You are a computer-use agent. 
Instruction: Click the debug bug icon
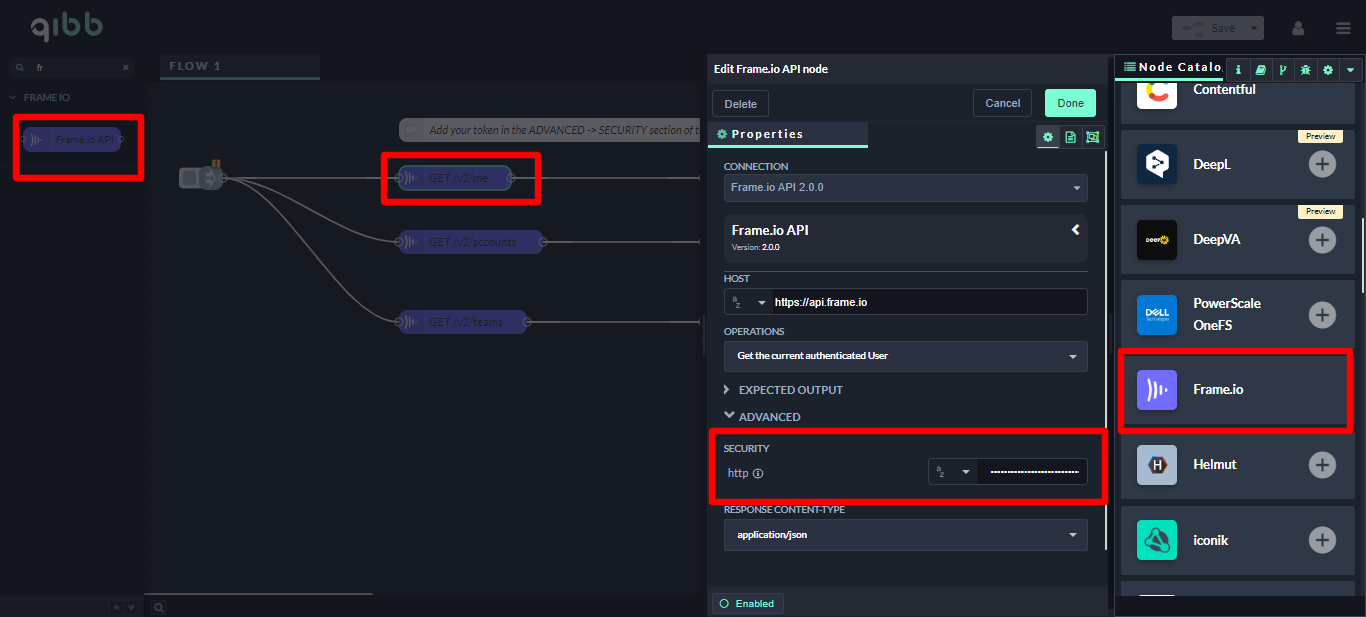coord(1305,70)
